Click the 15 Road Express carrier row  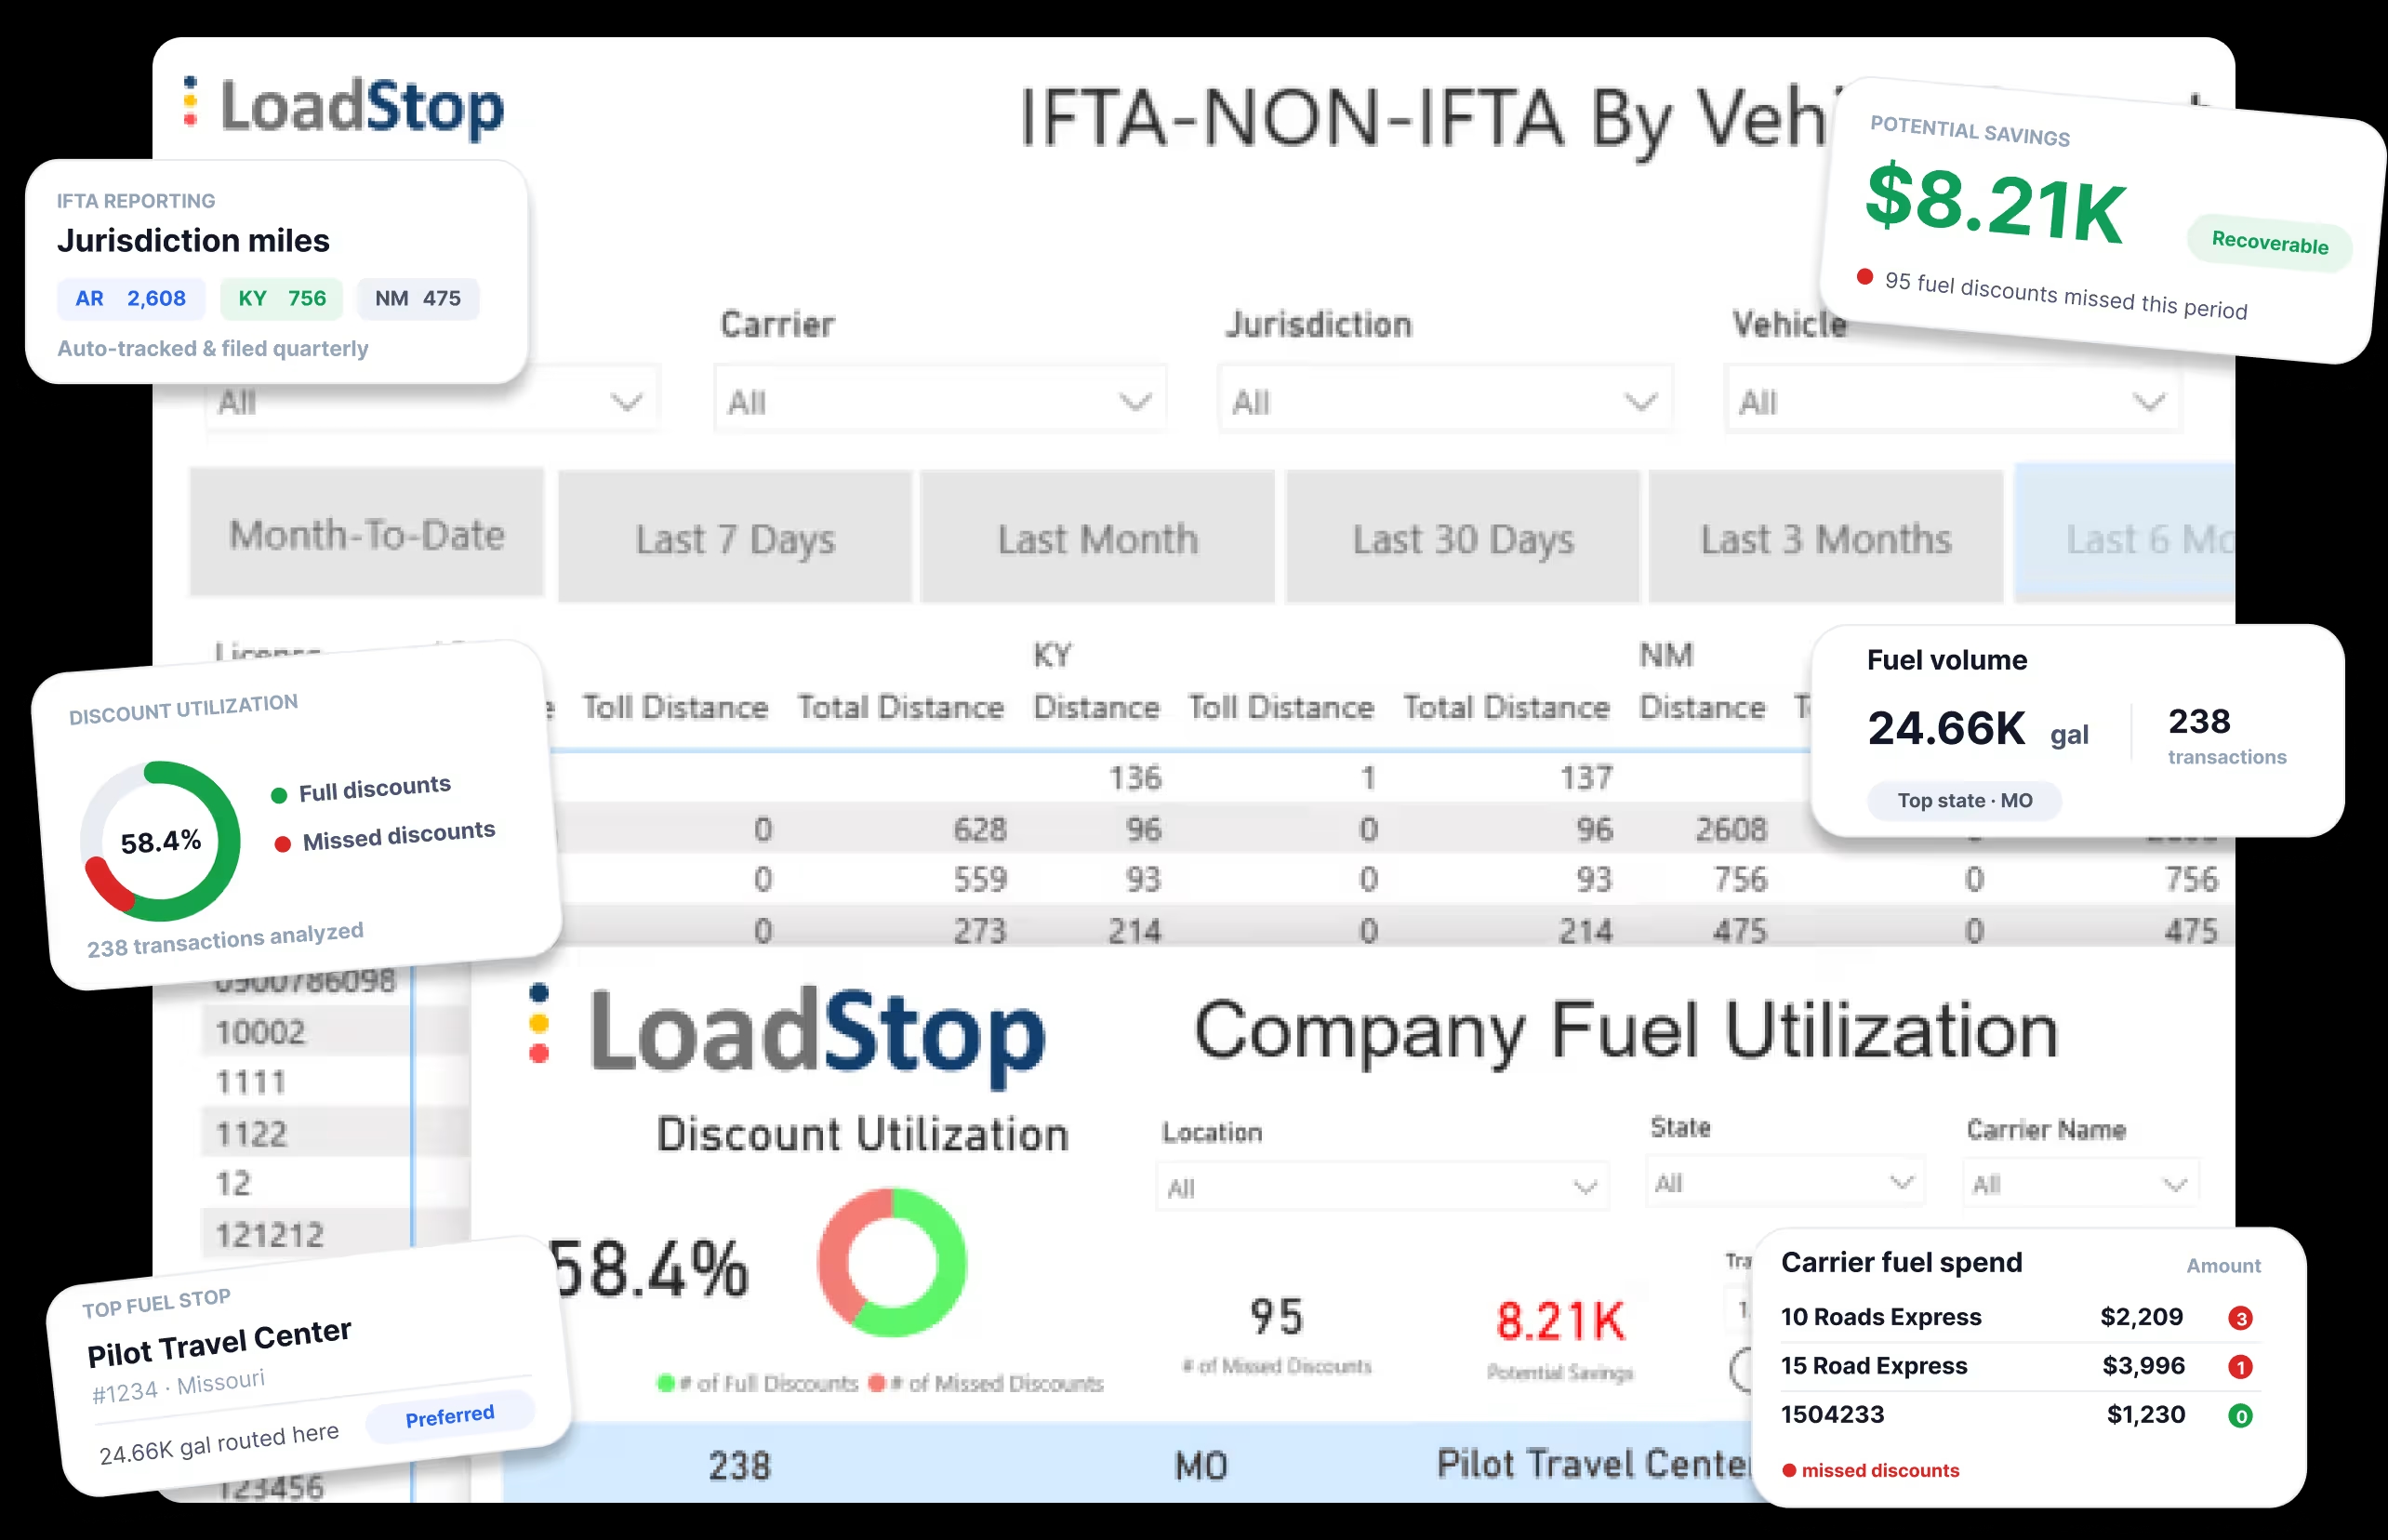point(2020,1366)
